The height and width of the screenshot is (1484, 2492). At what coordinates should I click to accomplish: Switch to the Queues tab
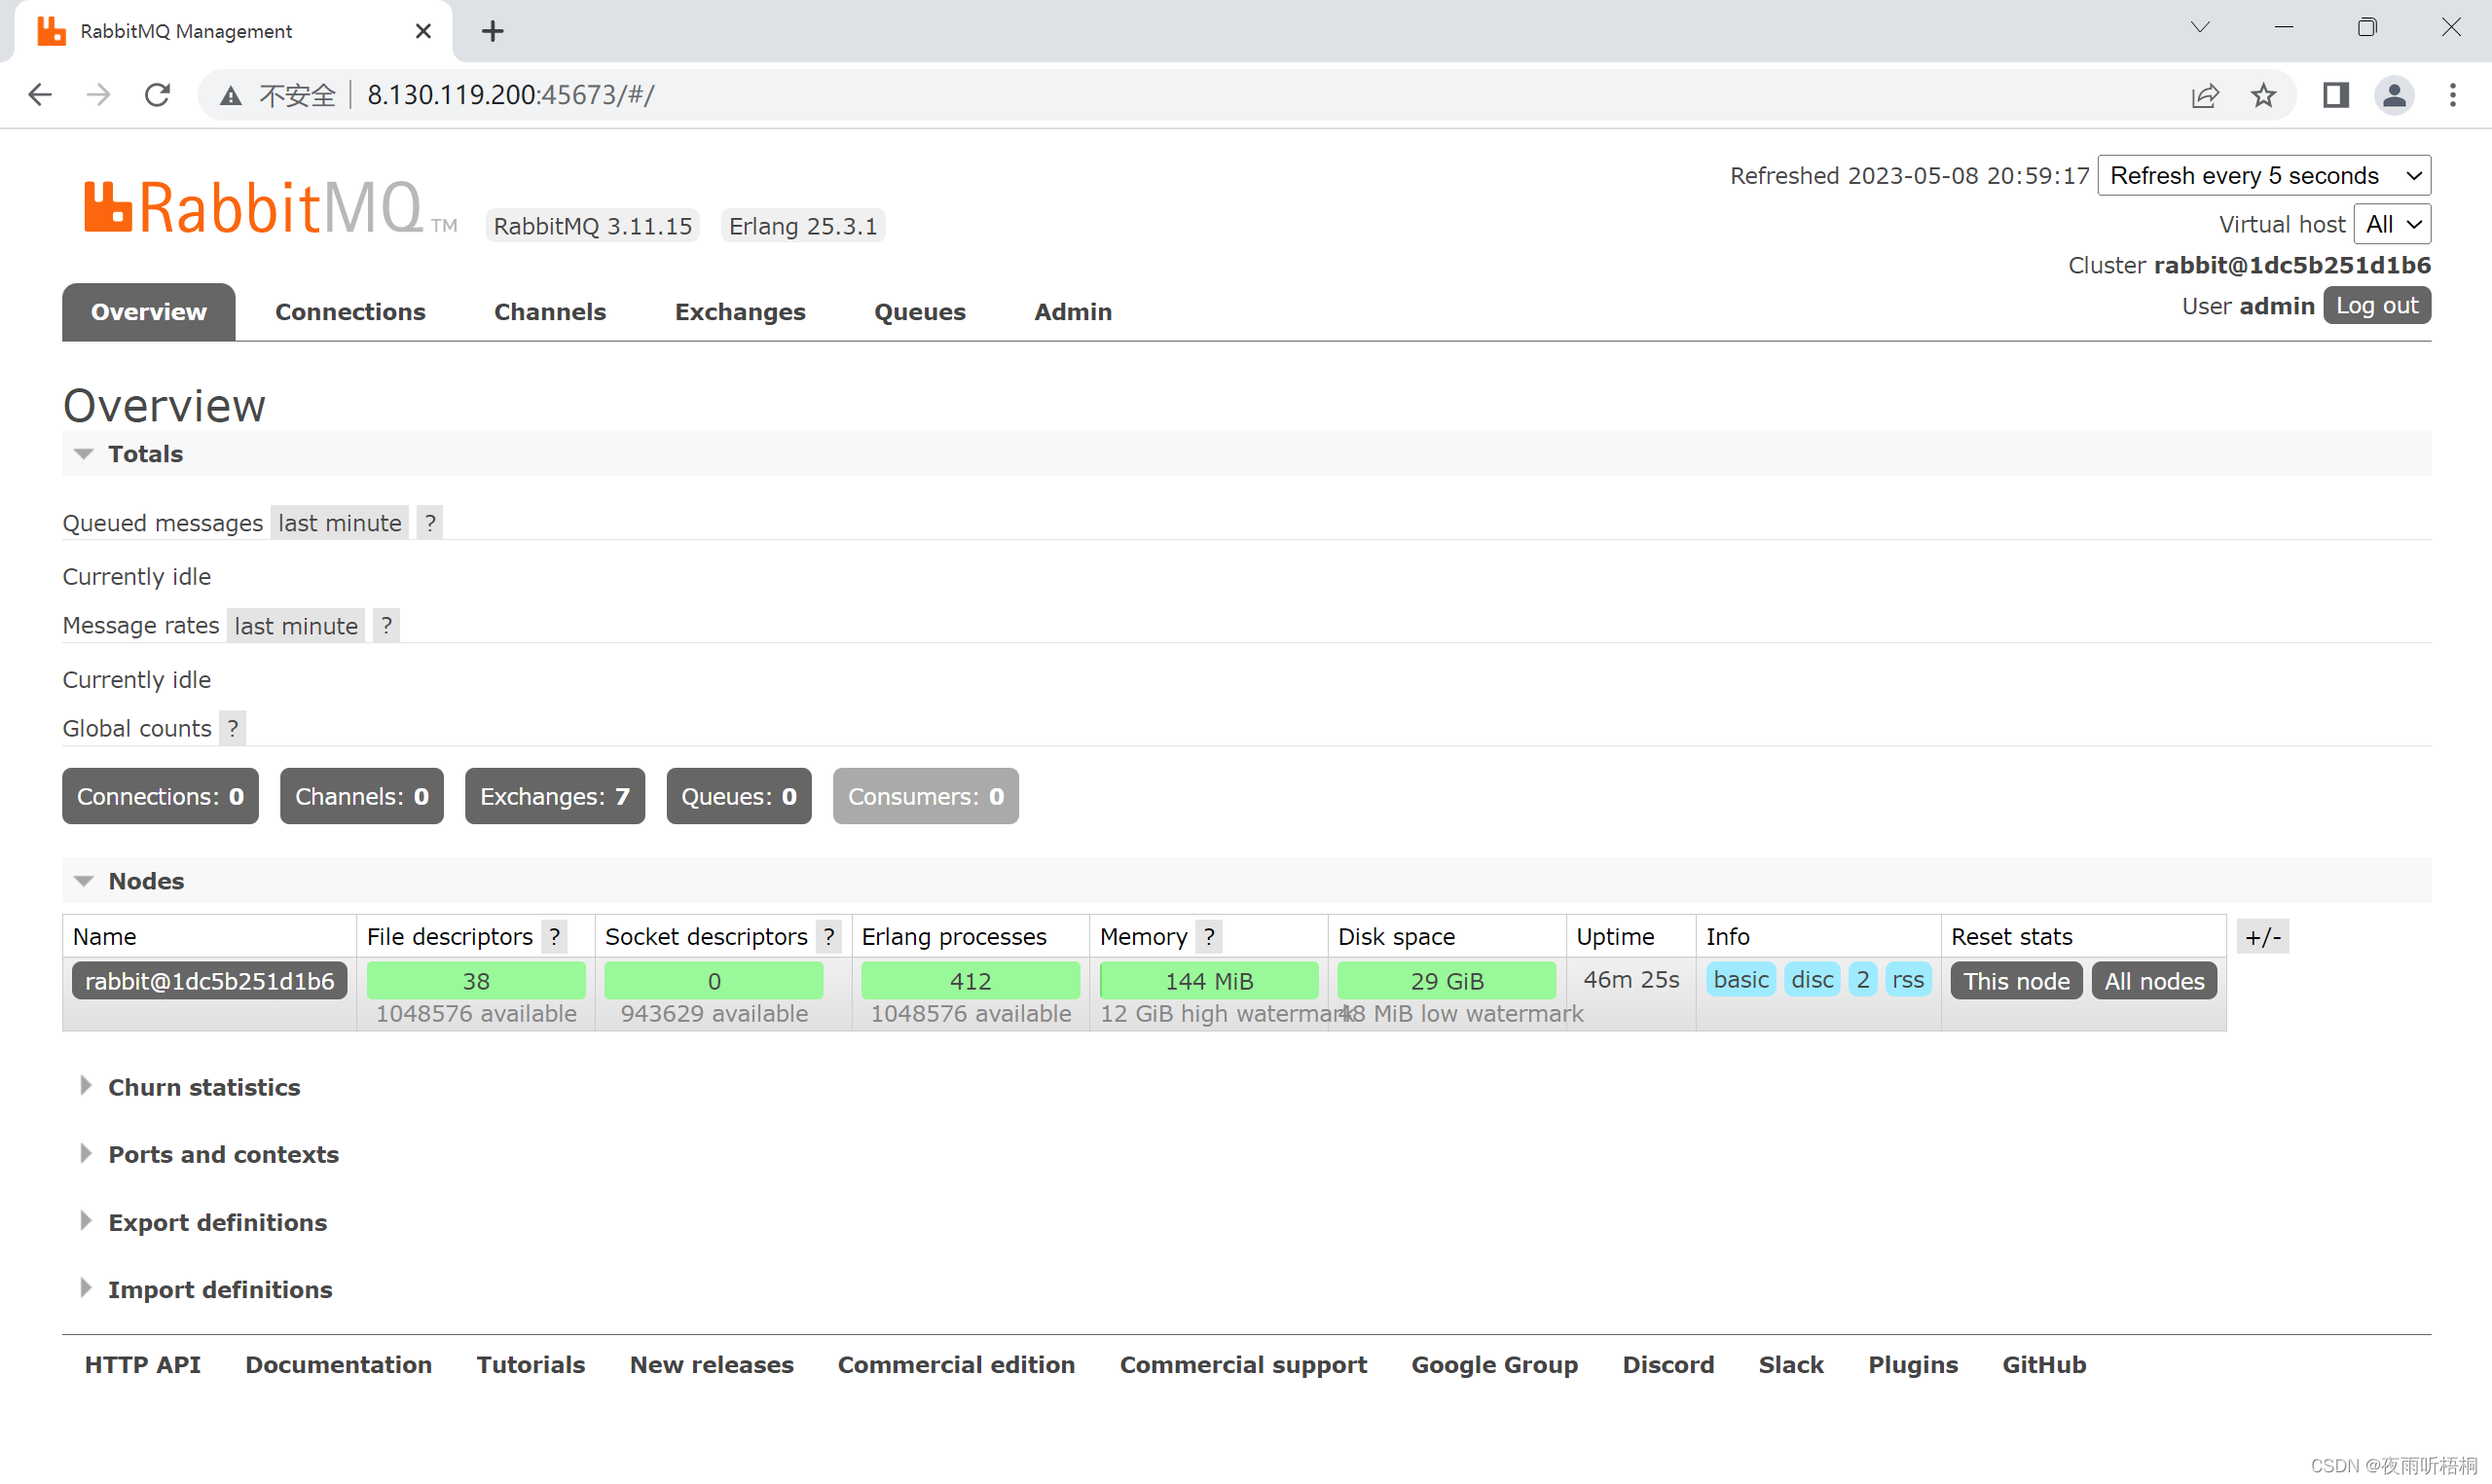(x=919, y=312)
